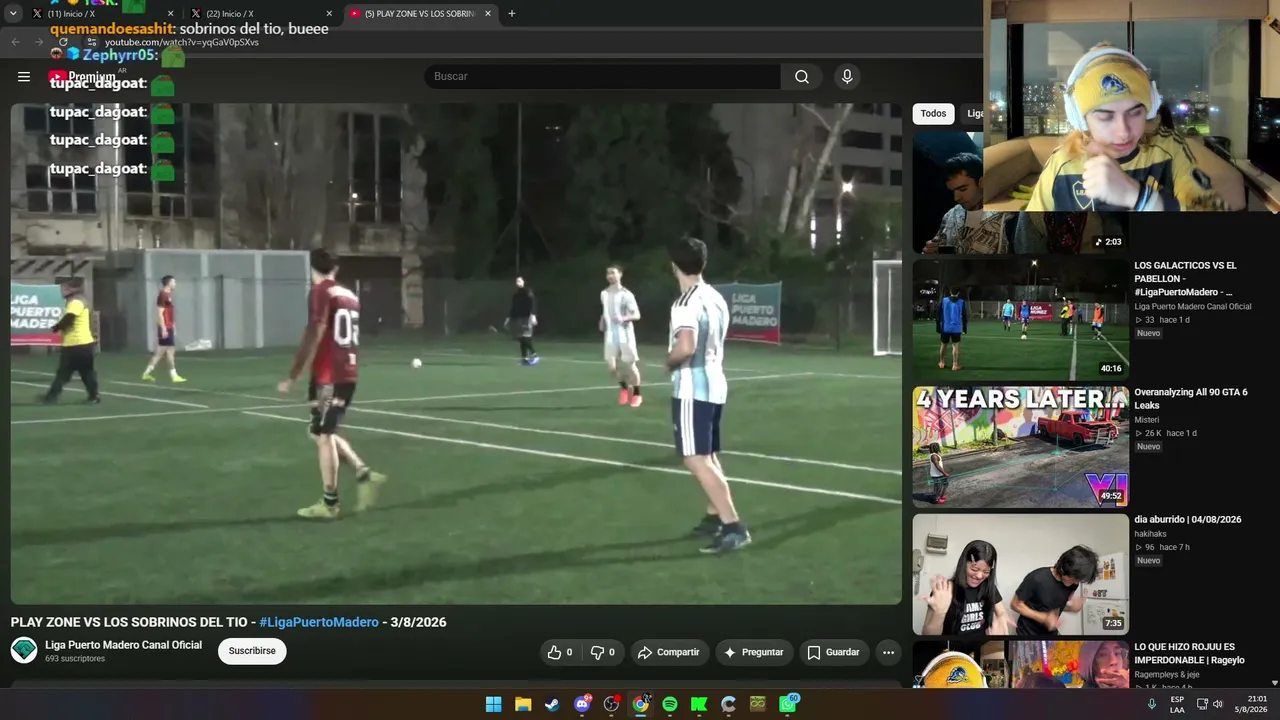This screenshot has width=1280, height=720.
Task: Open the Rageylo Rojuu video thumbnail
Action: click(1020, 664)
